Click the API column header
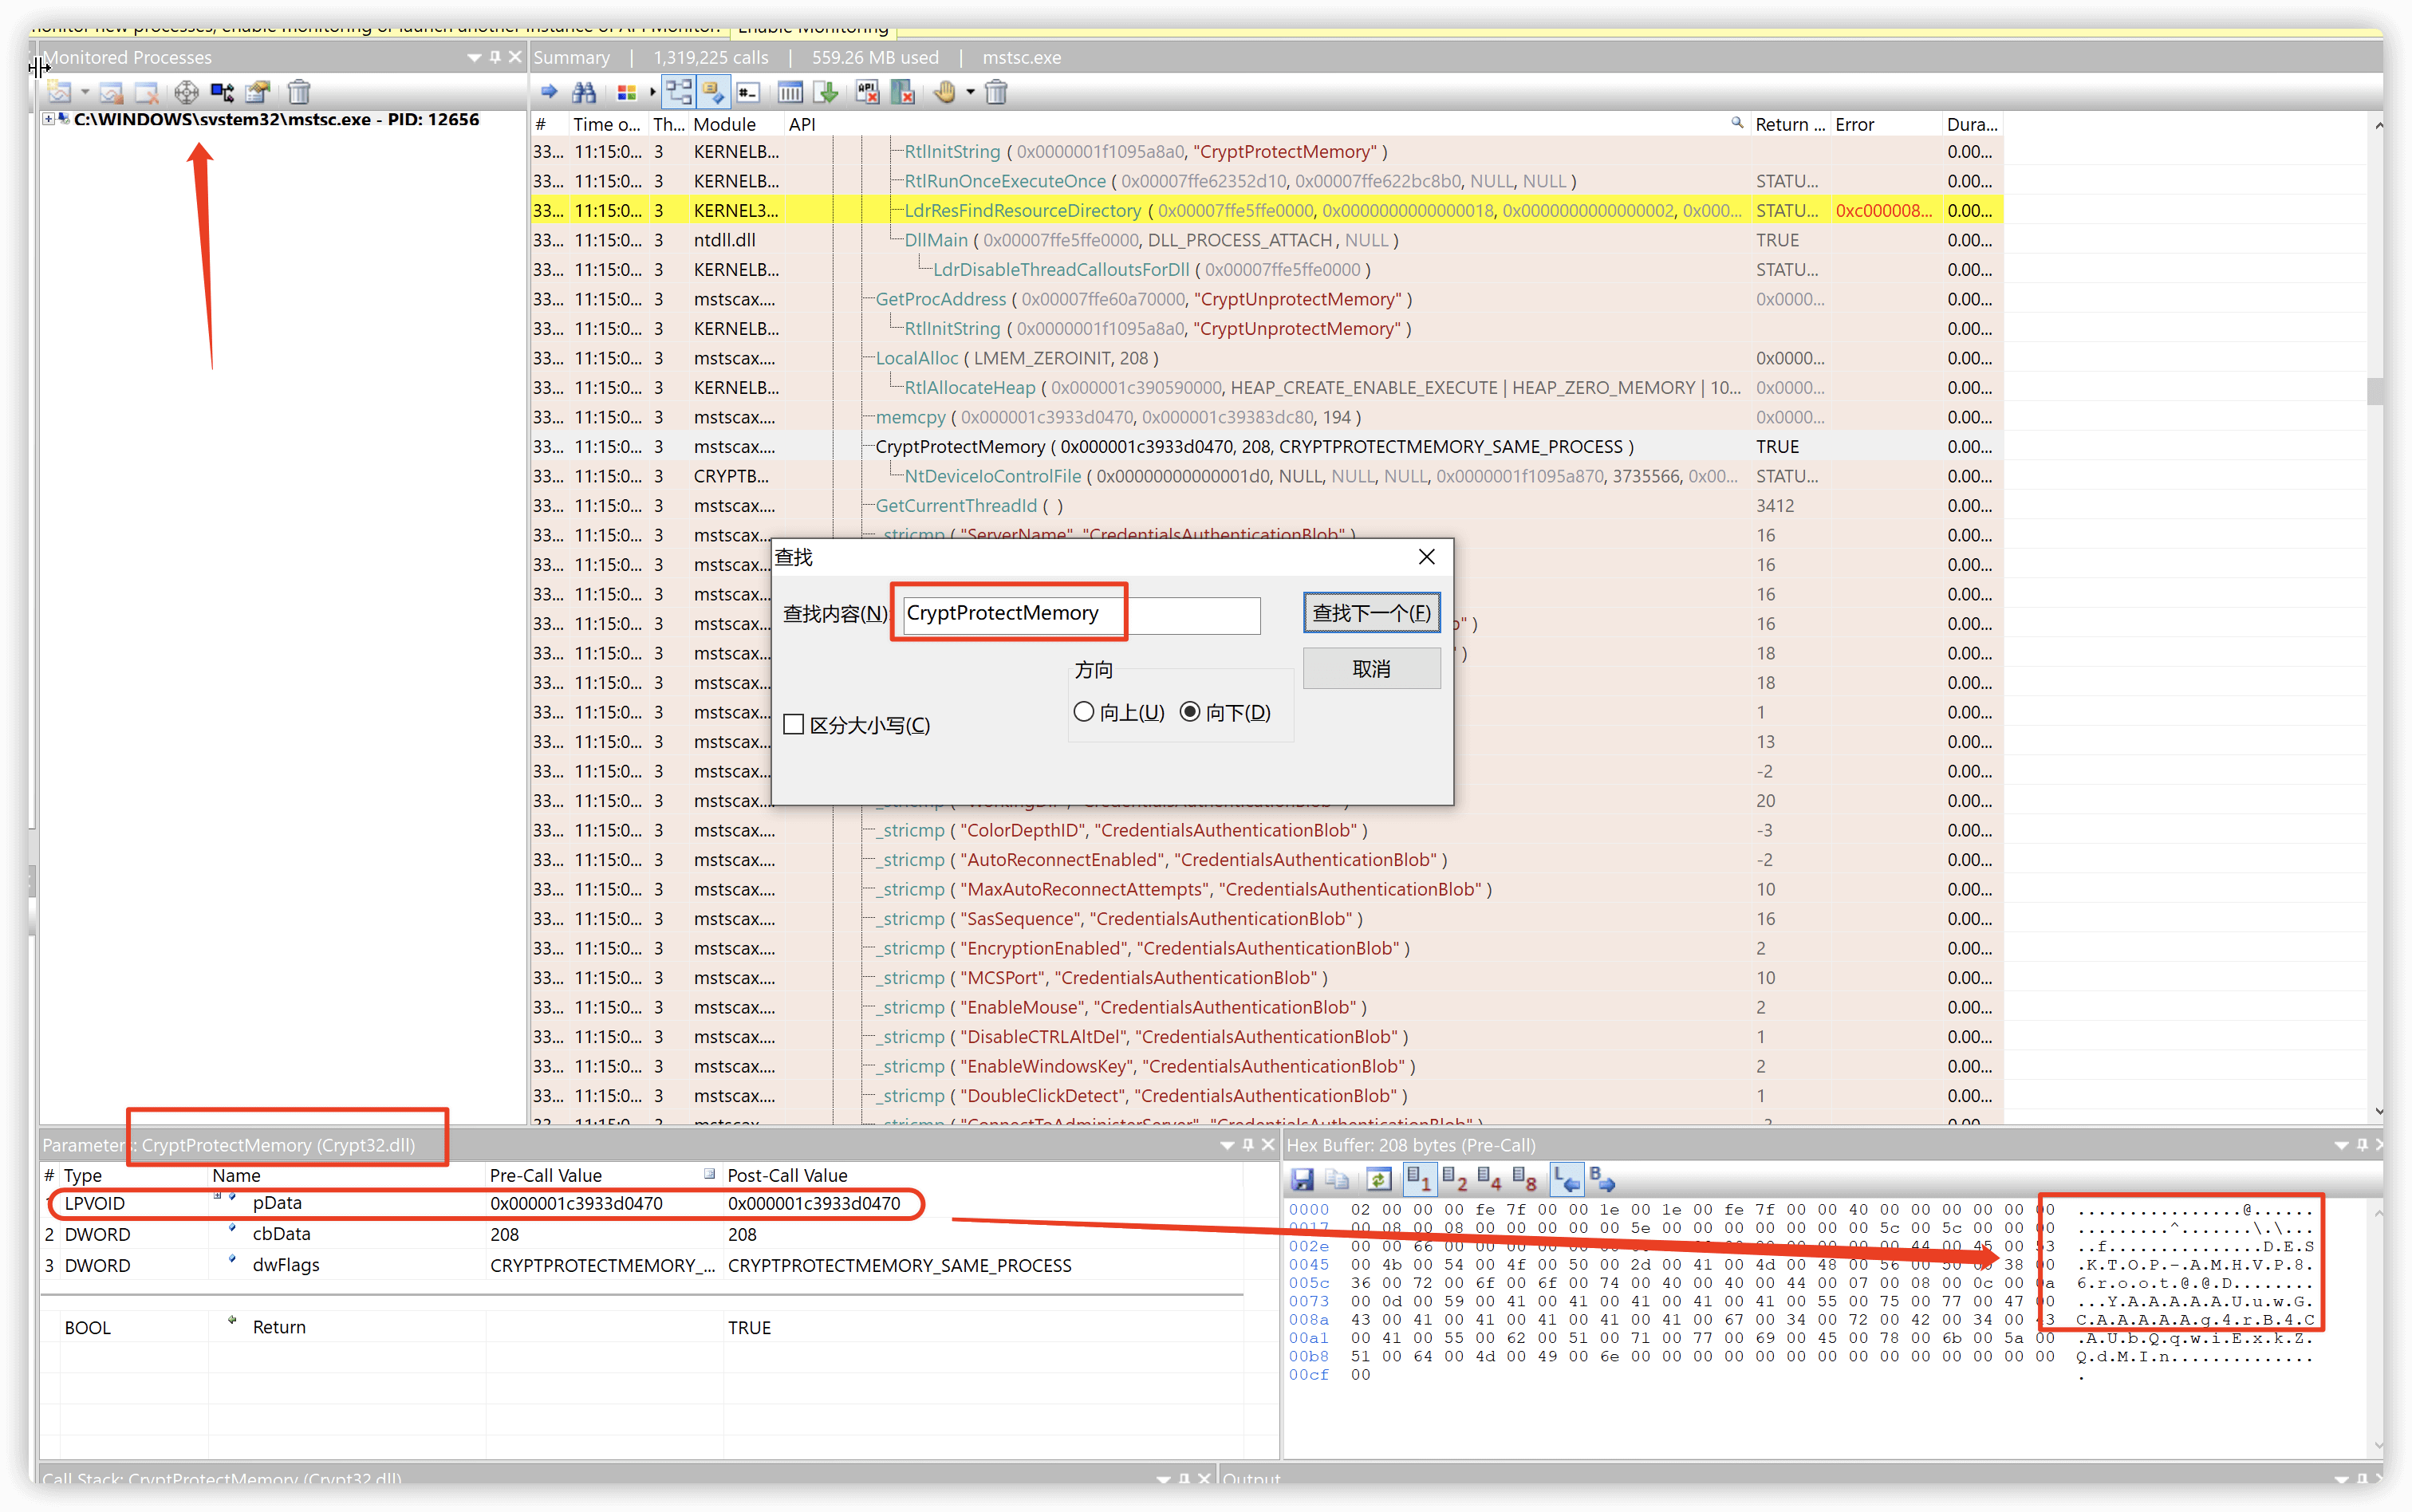The image size is (2412, 1512). 802,124
